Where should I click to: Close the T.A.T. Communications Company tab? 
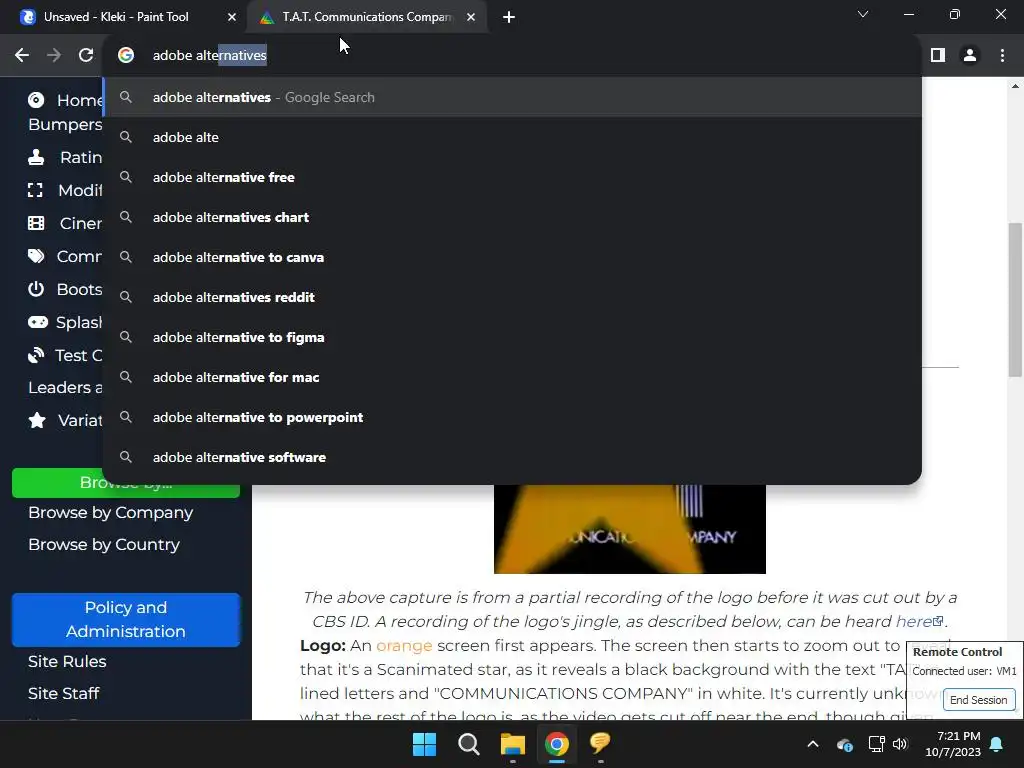(x=471, y=18)
